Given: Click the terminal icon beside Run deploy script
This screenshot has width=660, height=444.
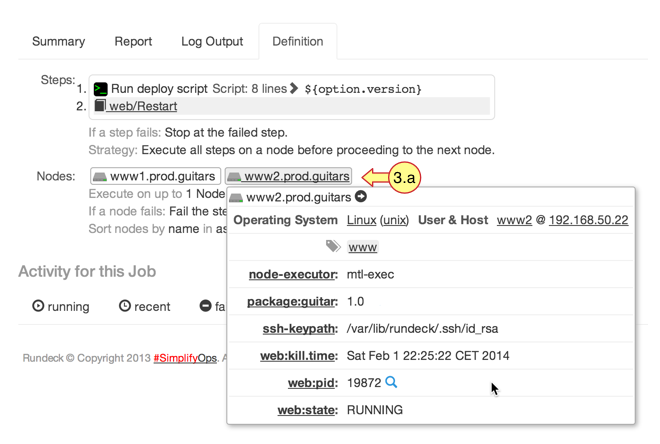Looking at the screenshot, I should pos(101,89).
